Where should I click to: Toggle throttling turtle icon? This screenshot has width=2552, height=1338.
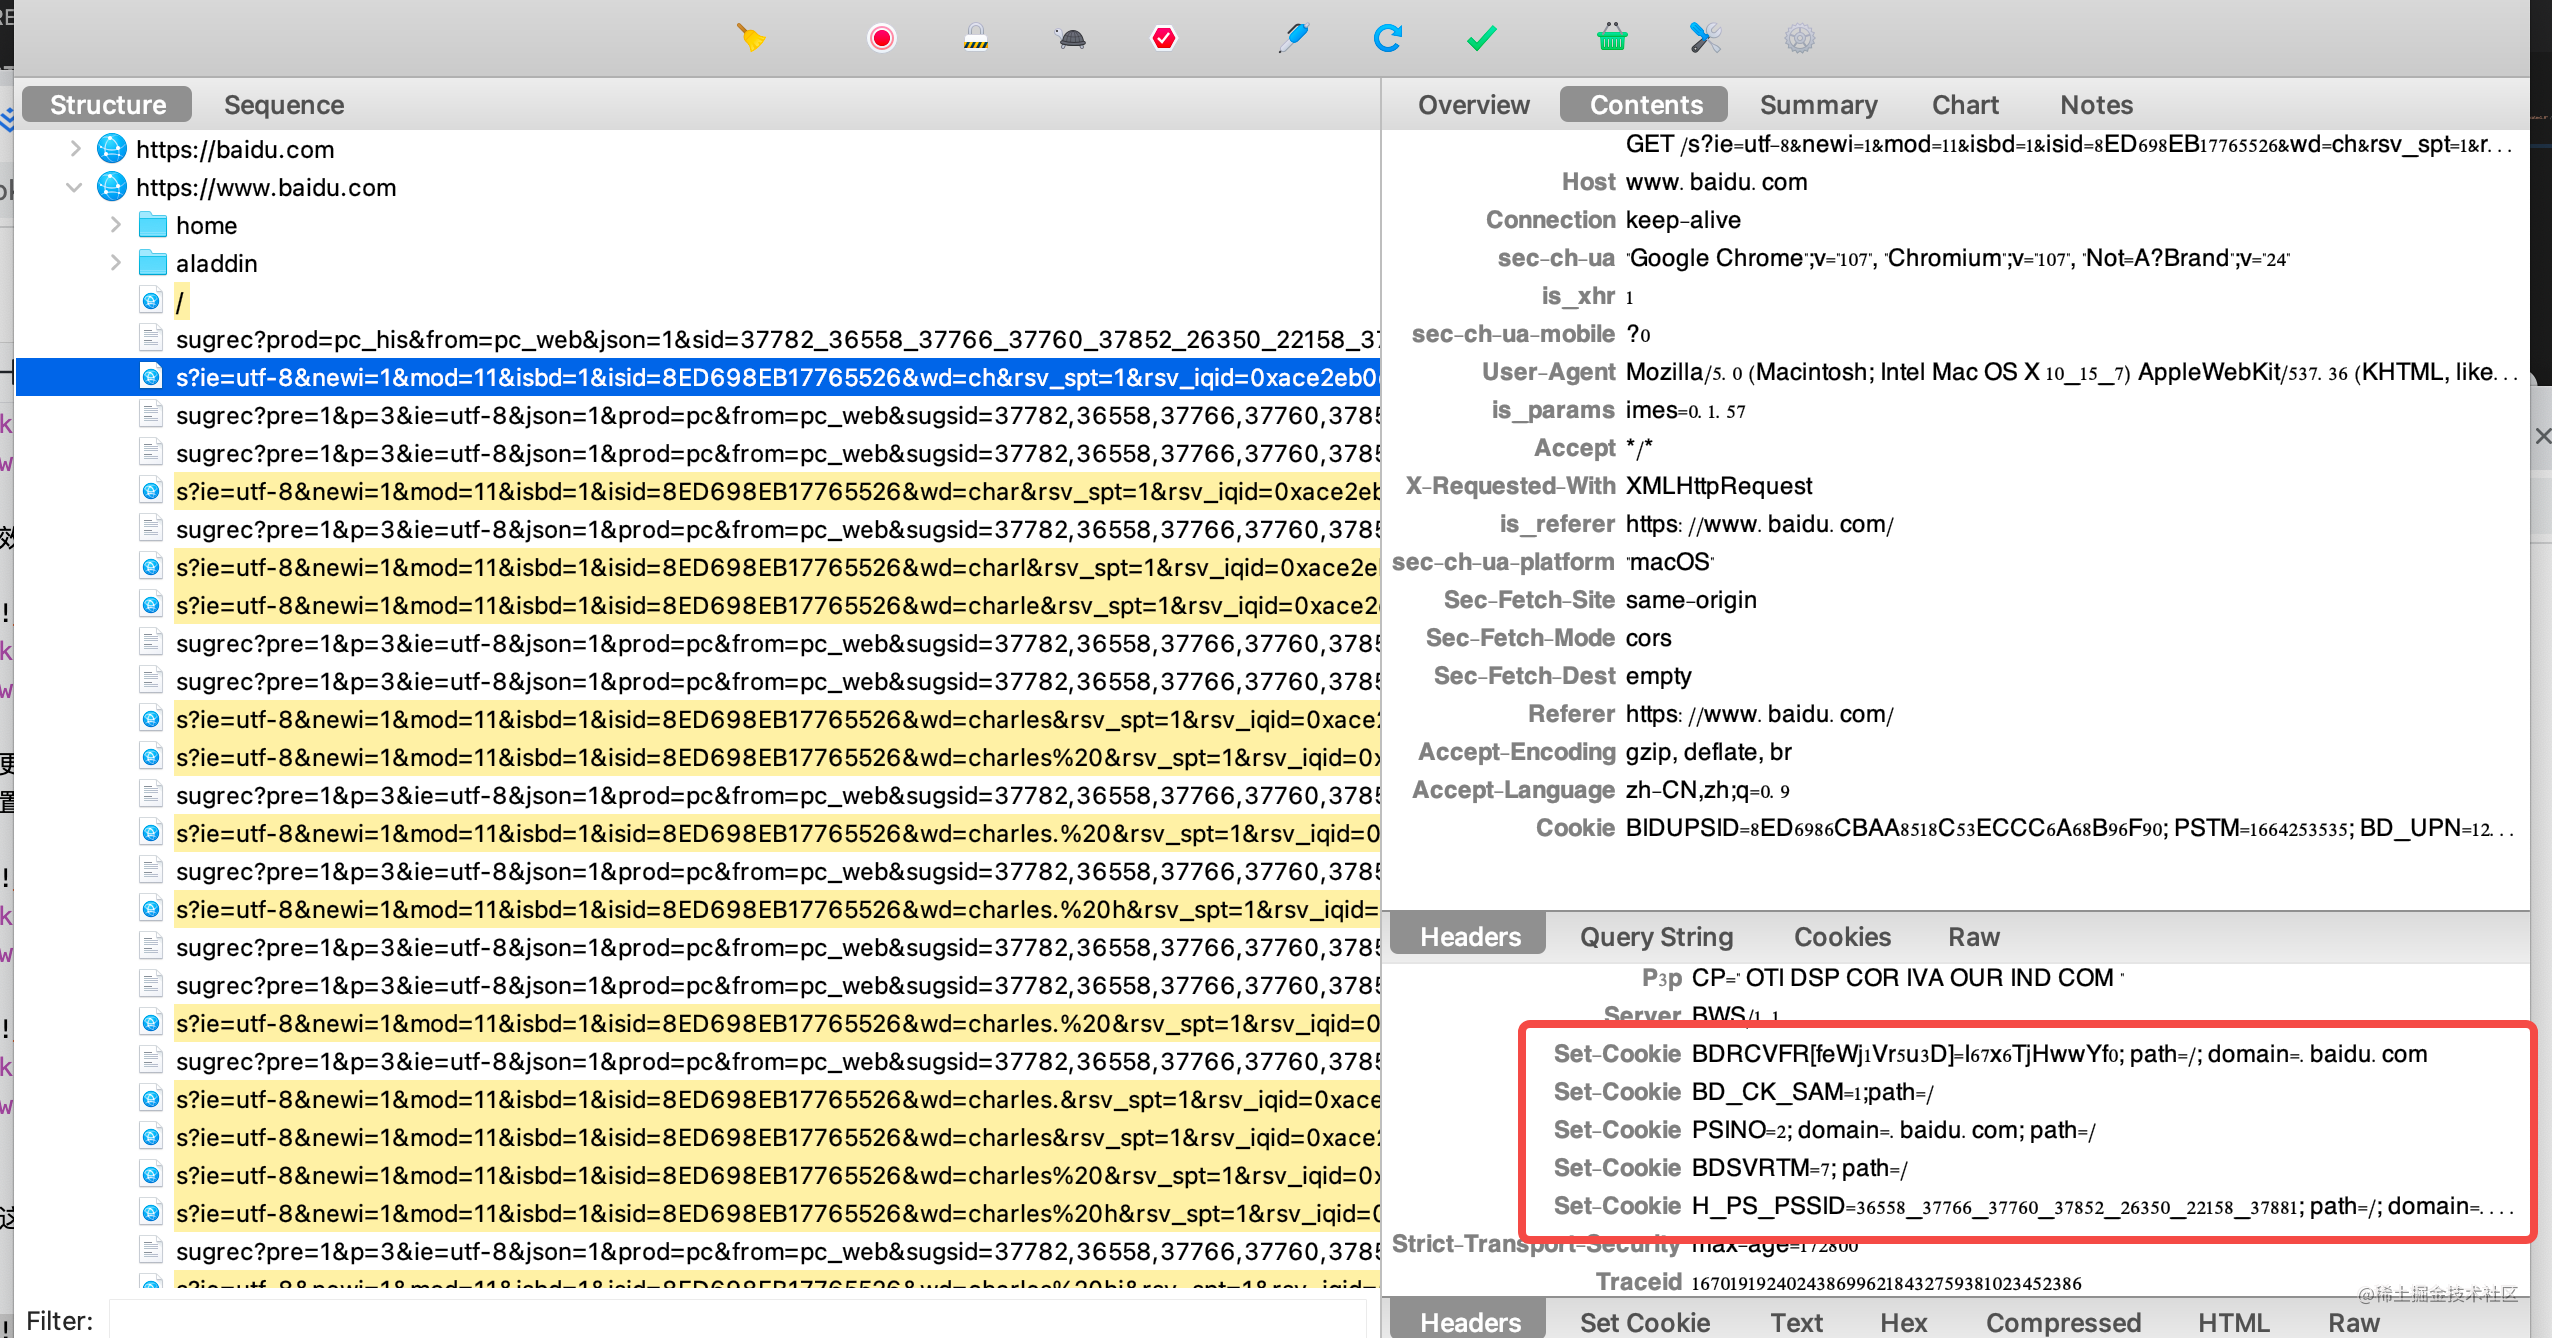click(1071, 38)
